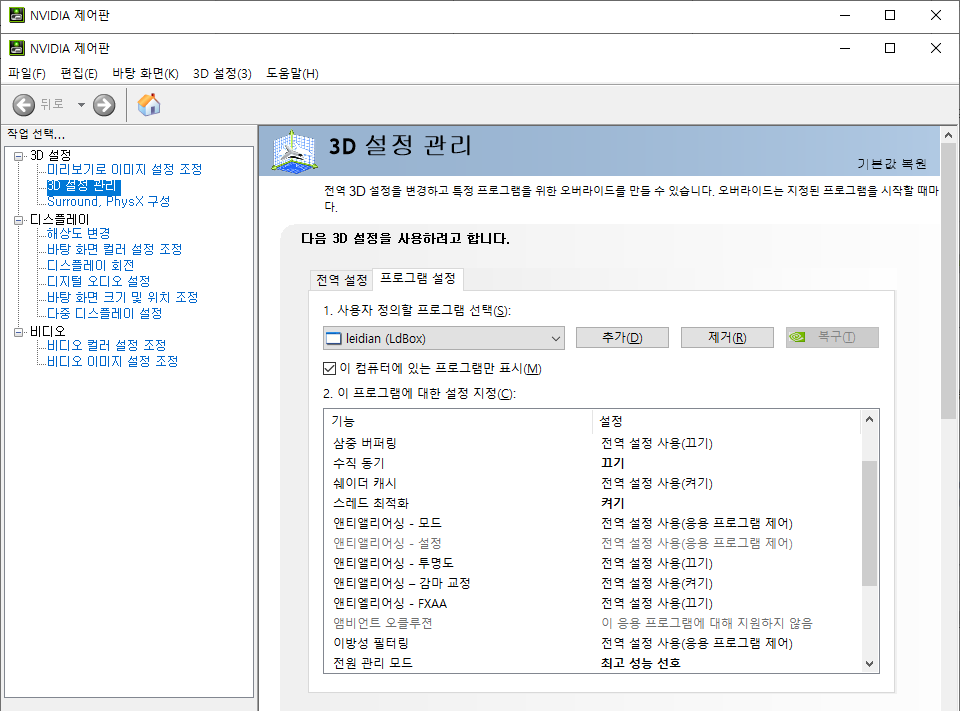960x711 pixels.
Task: Maximize the inner NVIDIA 제어판 window
Action: click(x=890, y=48)
